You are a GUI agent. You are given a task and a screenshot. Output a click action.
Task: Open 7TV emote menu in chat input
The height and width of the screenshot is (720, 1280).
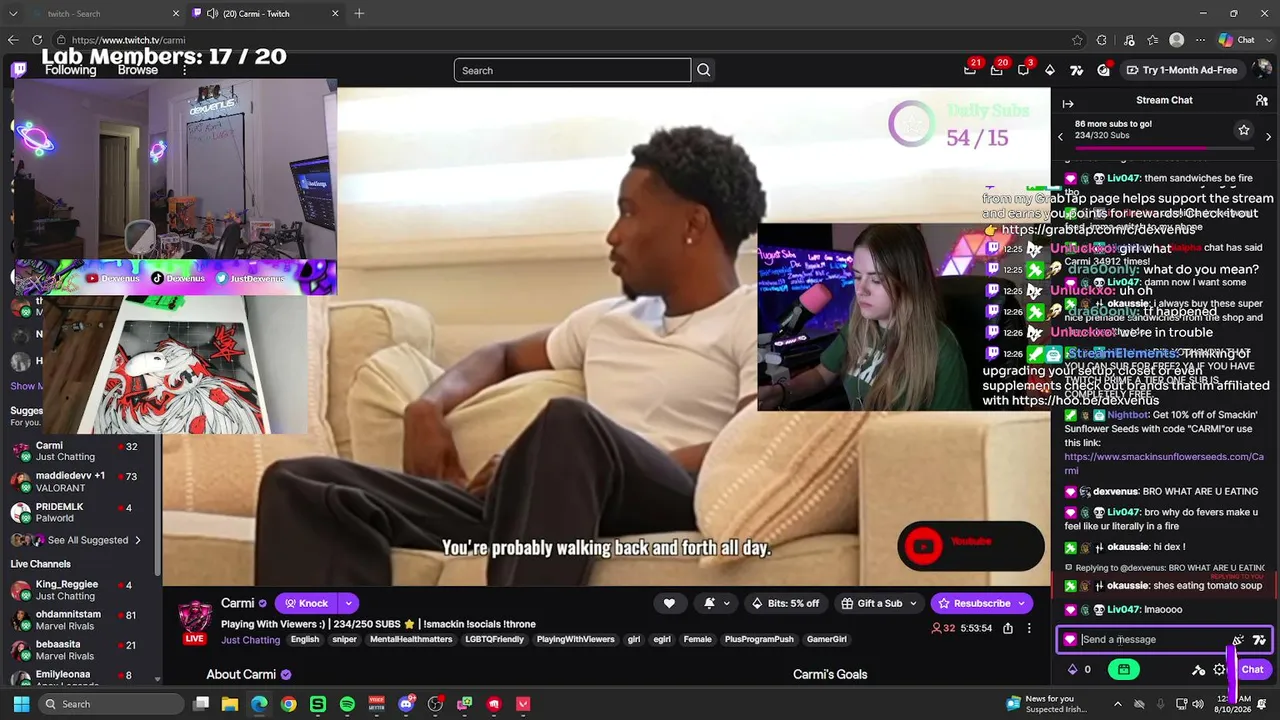coord(1259,640)
